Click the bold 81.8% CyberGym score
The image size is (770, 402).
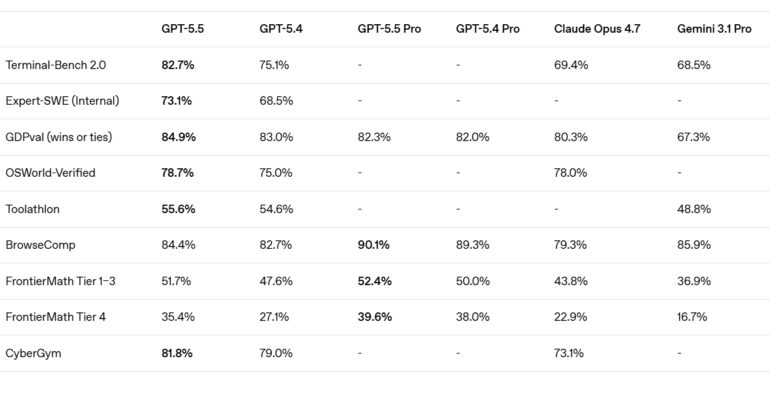177,353
